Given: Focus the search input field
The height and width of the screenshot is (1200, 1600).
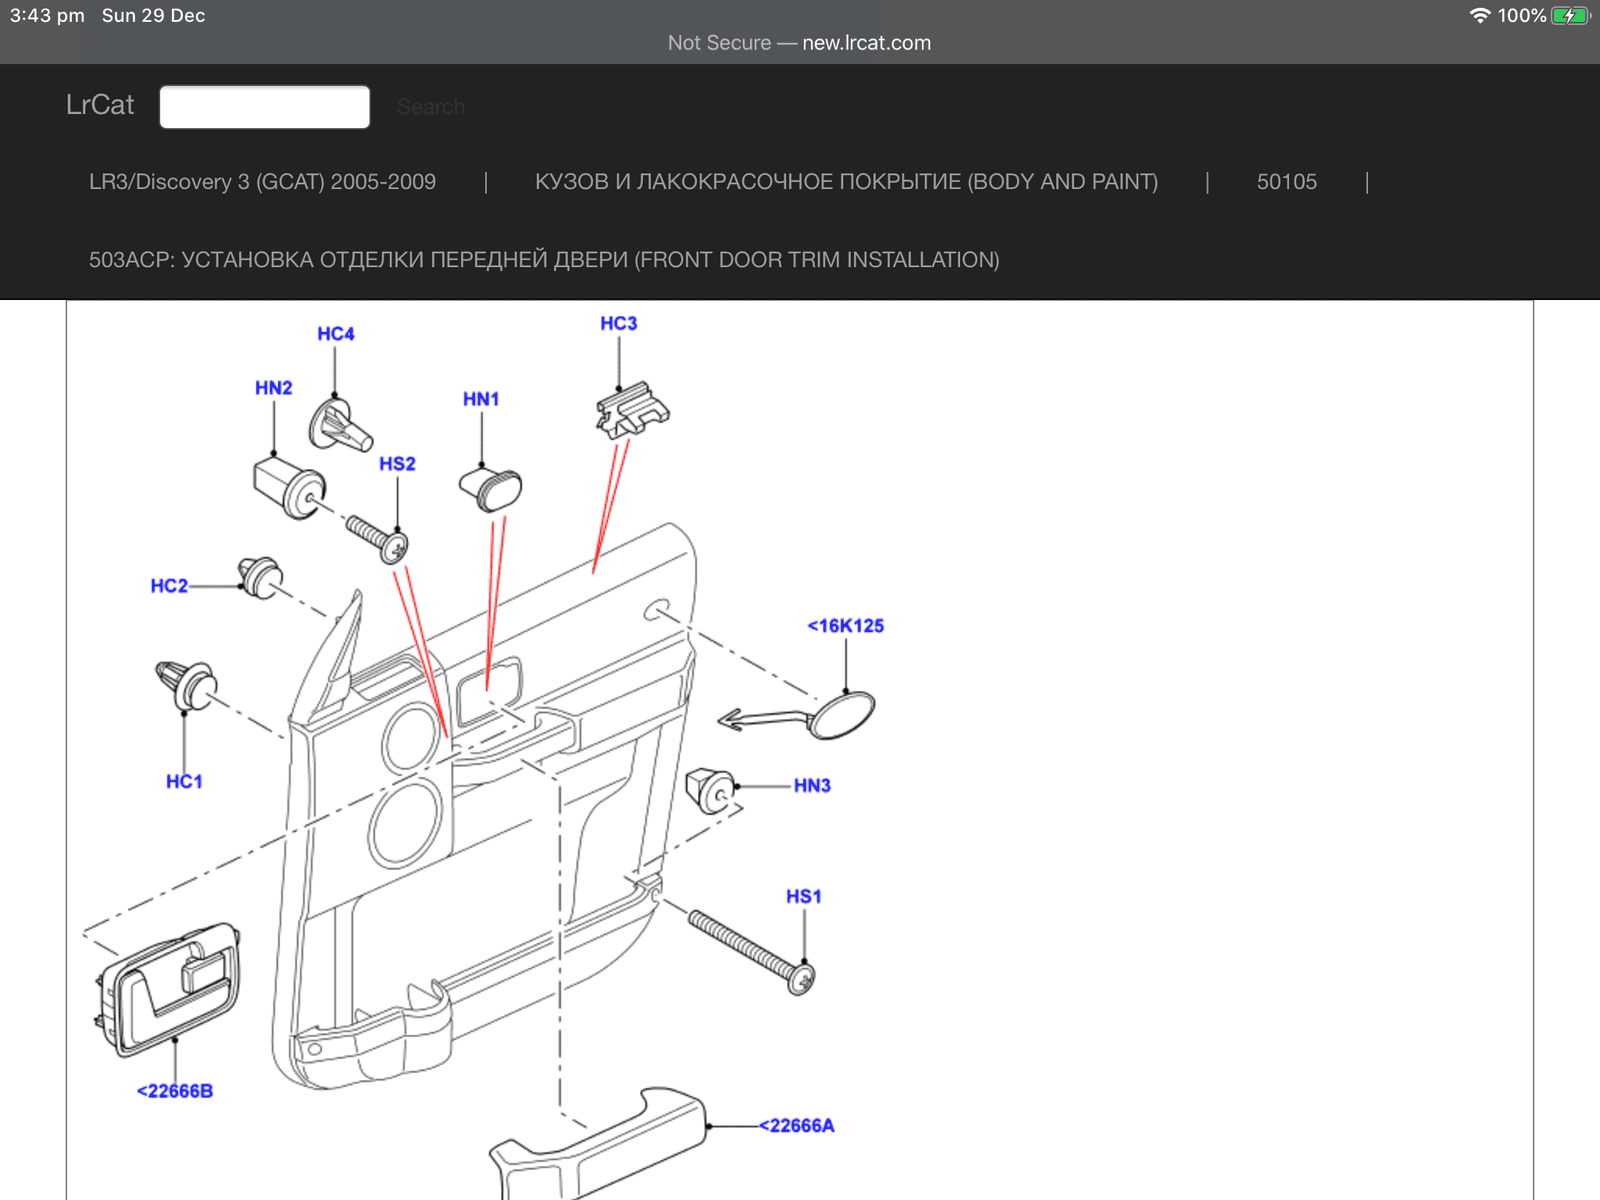Looking at the screenshot, I should 265,107.
